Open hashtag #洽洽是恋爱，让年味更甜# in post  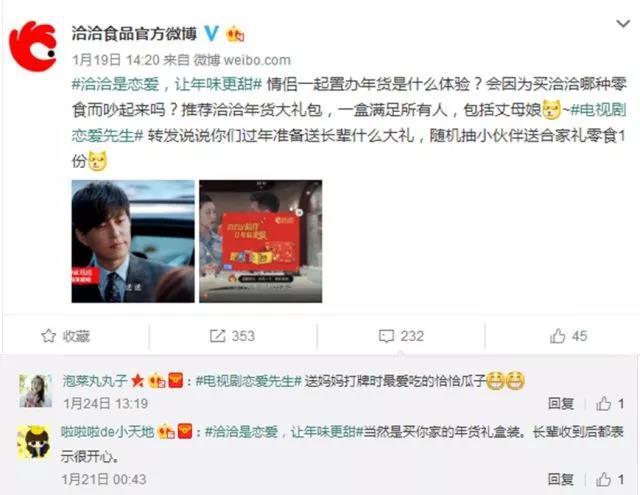click(167, 84)
